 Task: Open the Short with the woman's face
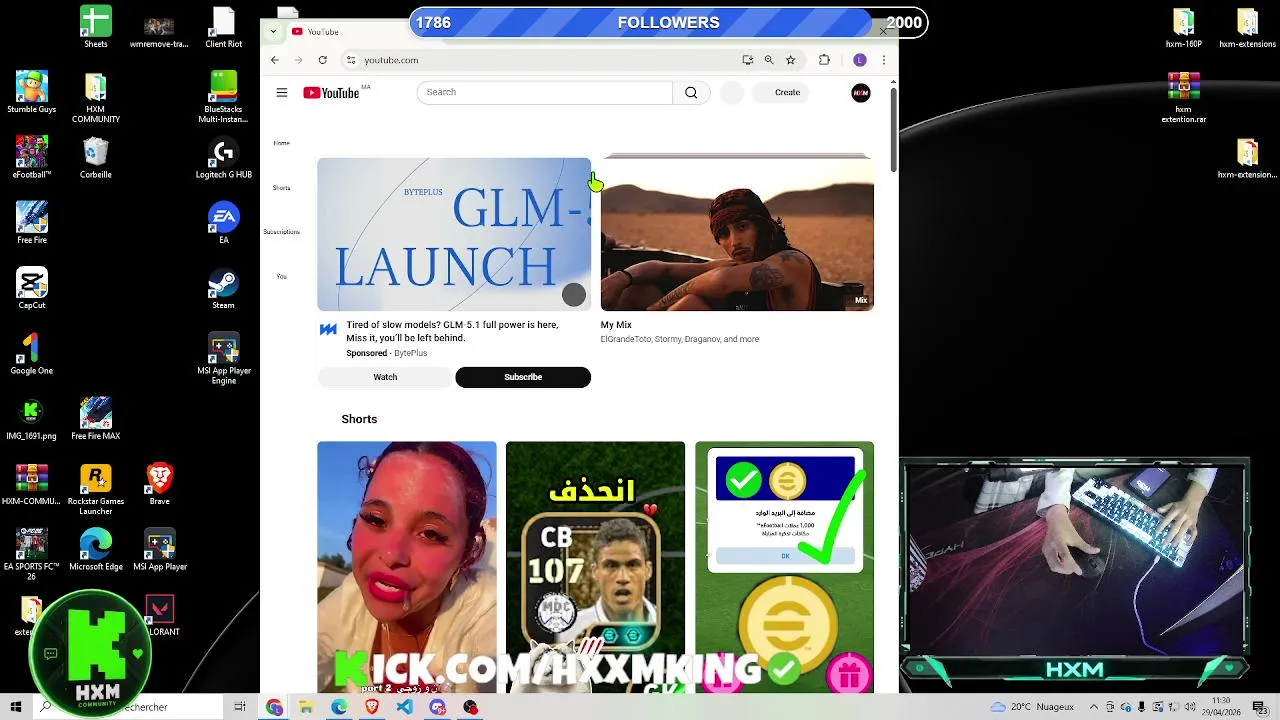(406, 567)
